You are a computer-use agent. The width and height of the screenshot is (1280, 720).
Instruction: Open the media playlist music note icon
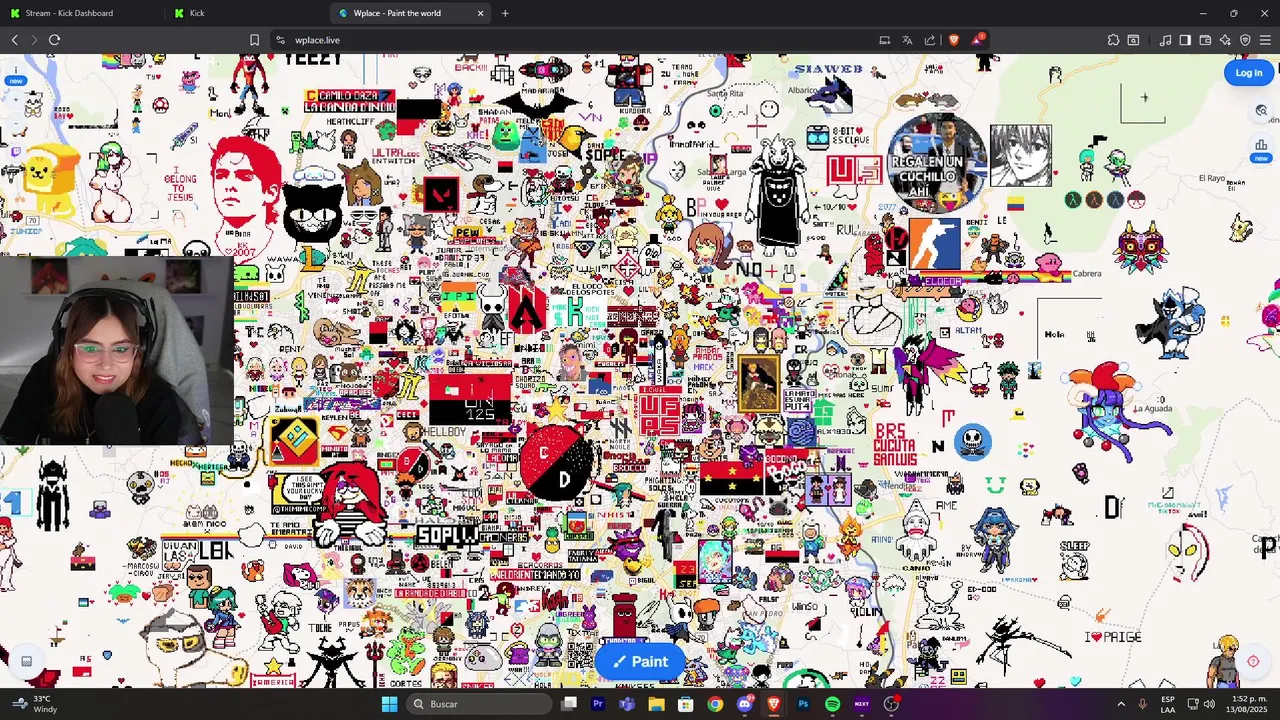pyautogui.click(x=1165, y=40)
